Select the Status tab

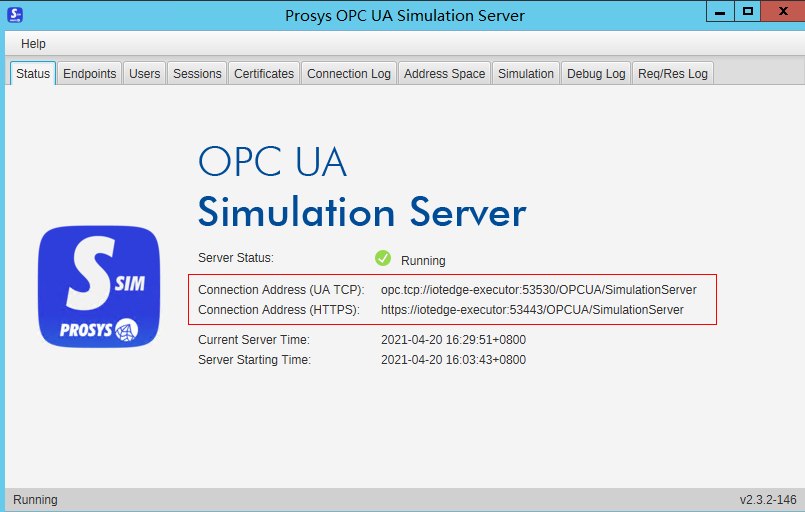[x=33, y=73]
